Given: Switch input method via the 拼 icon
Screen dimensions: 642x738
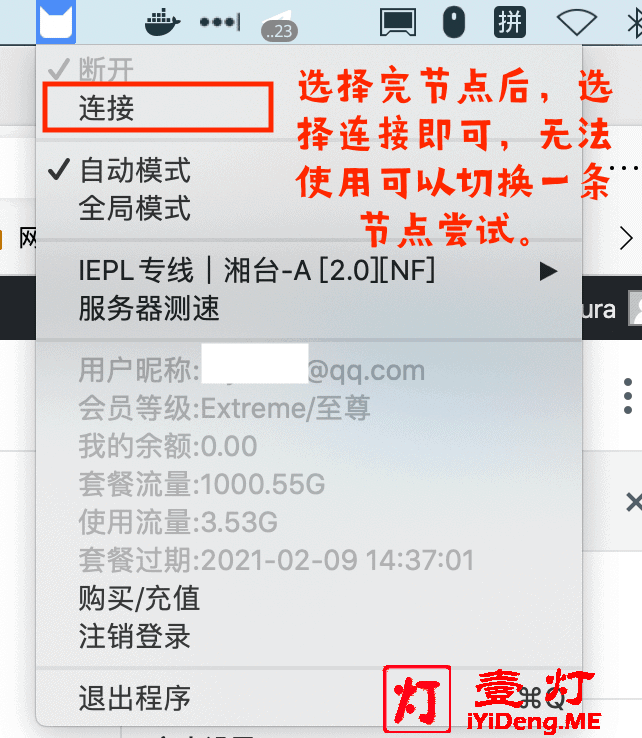Looking at the screenshot, I should point(510,22).
